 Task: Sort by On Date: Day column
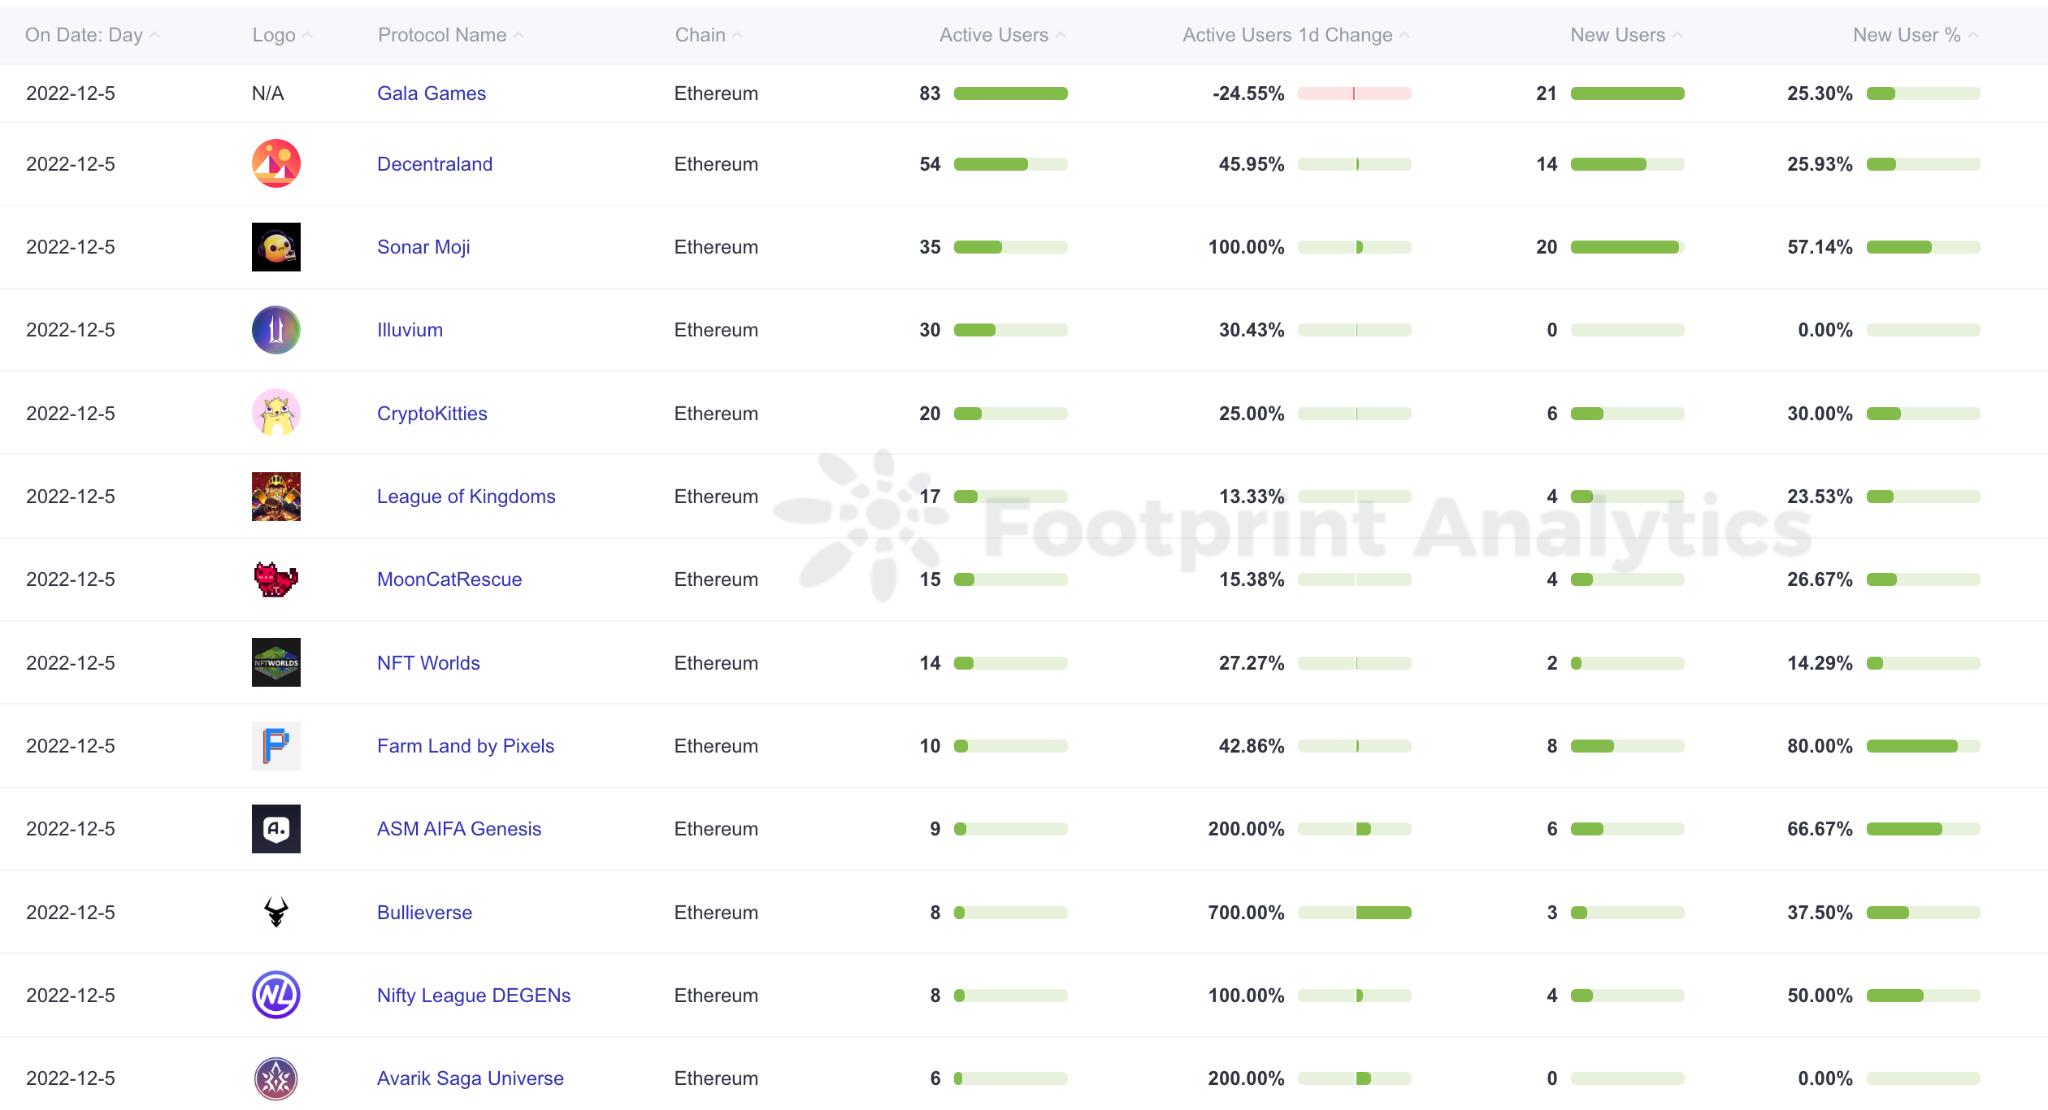tap(92, 35)
